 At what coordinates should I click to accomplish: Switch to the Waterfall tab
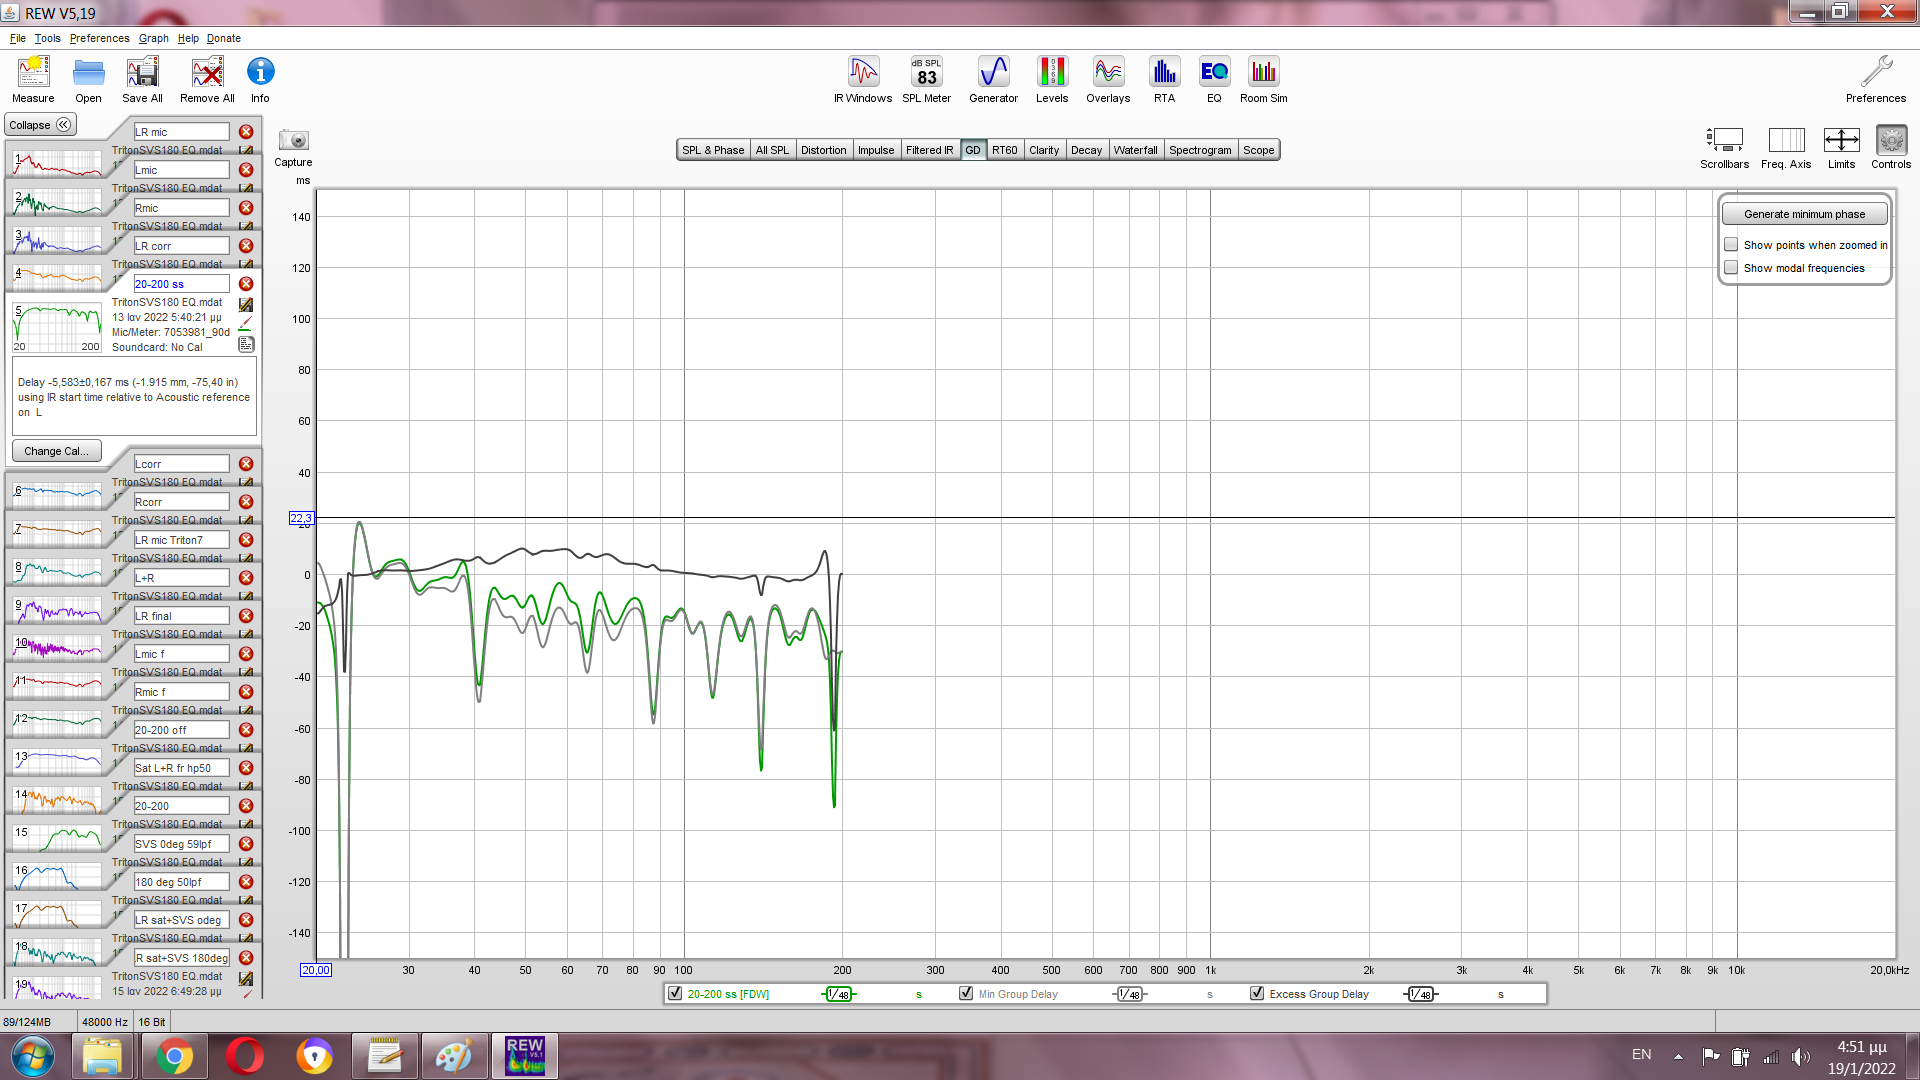point(1135,150)
